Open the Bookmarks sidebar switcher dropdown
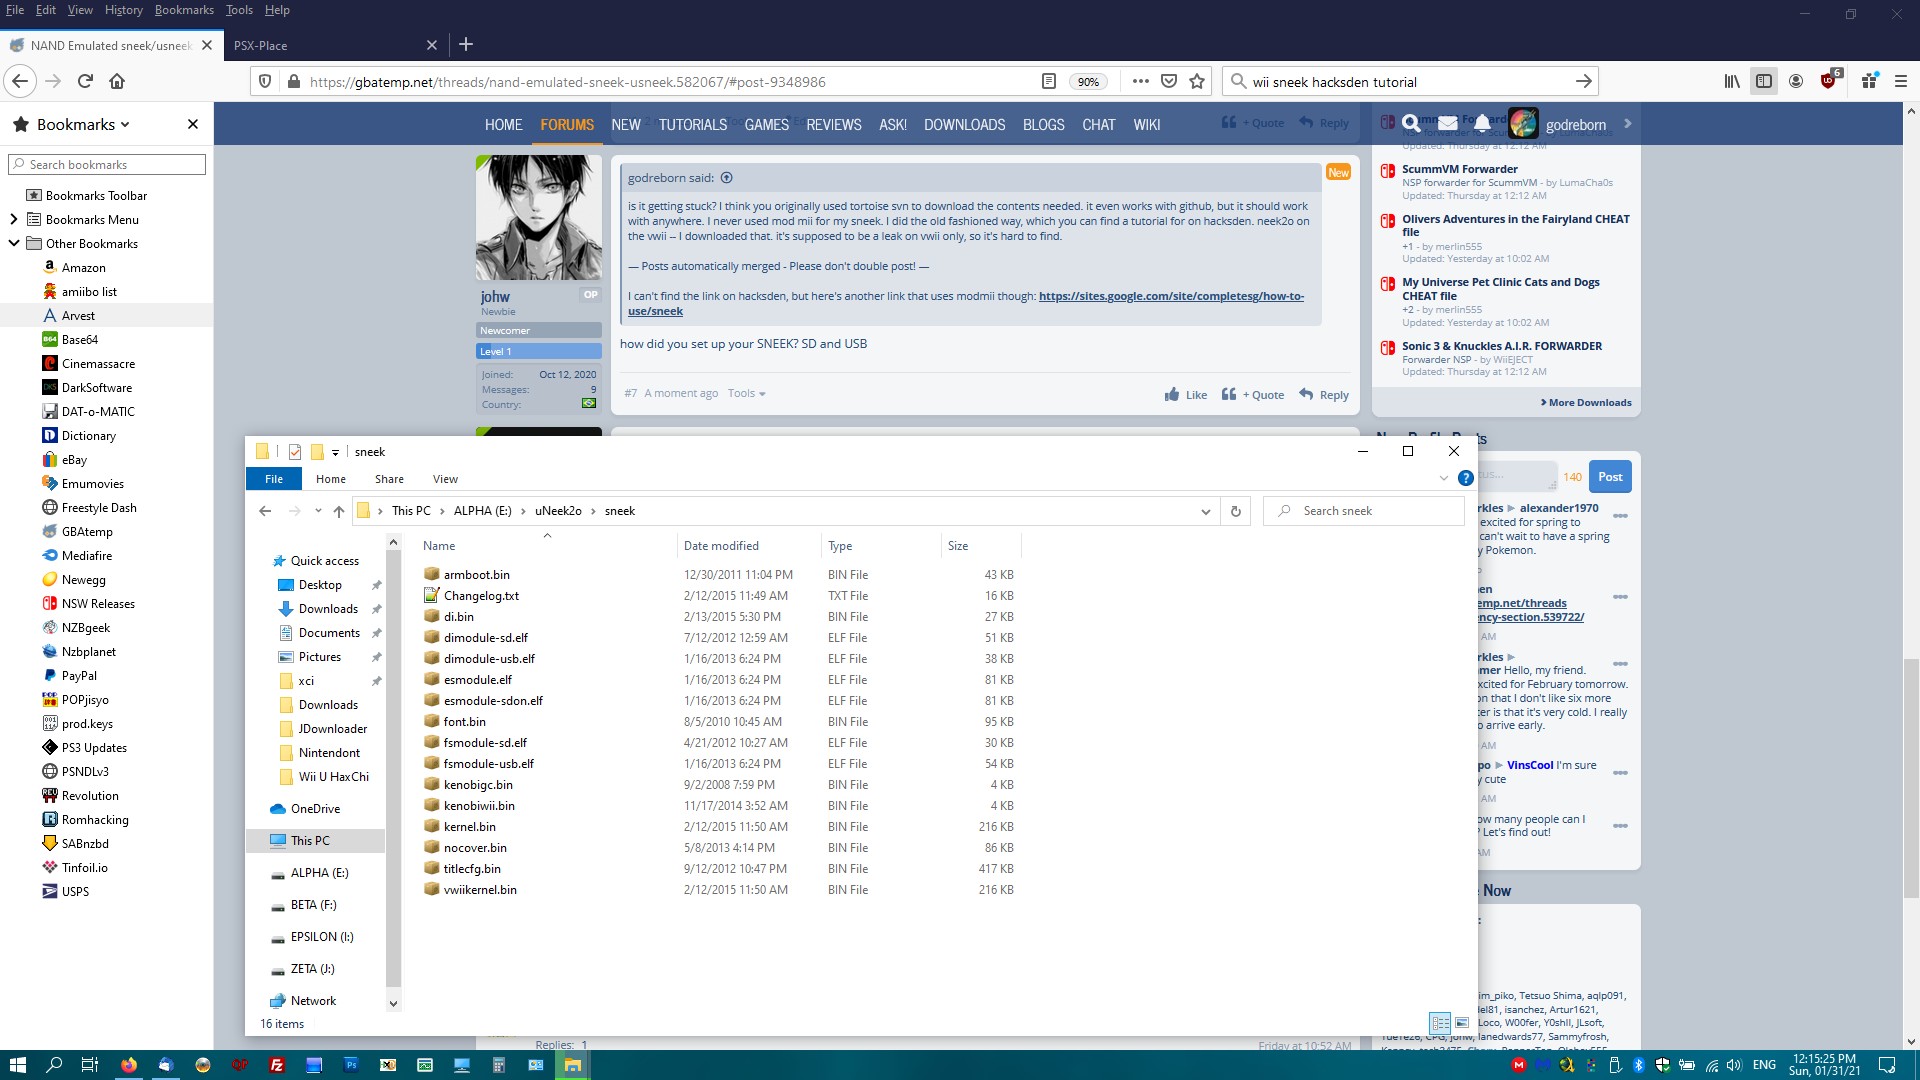Image resolution: width=1920 pixels, height=1080 pixels. (x=84, y=124)
